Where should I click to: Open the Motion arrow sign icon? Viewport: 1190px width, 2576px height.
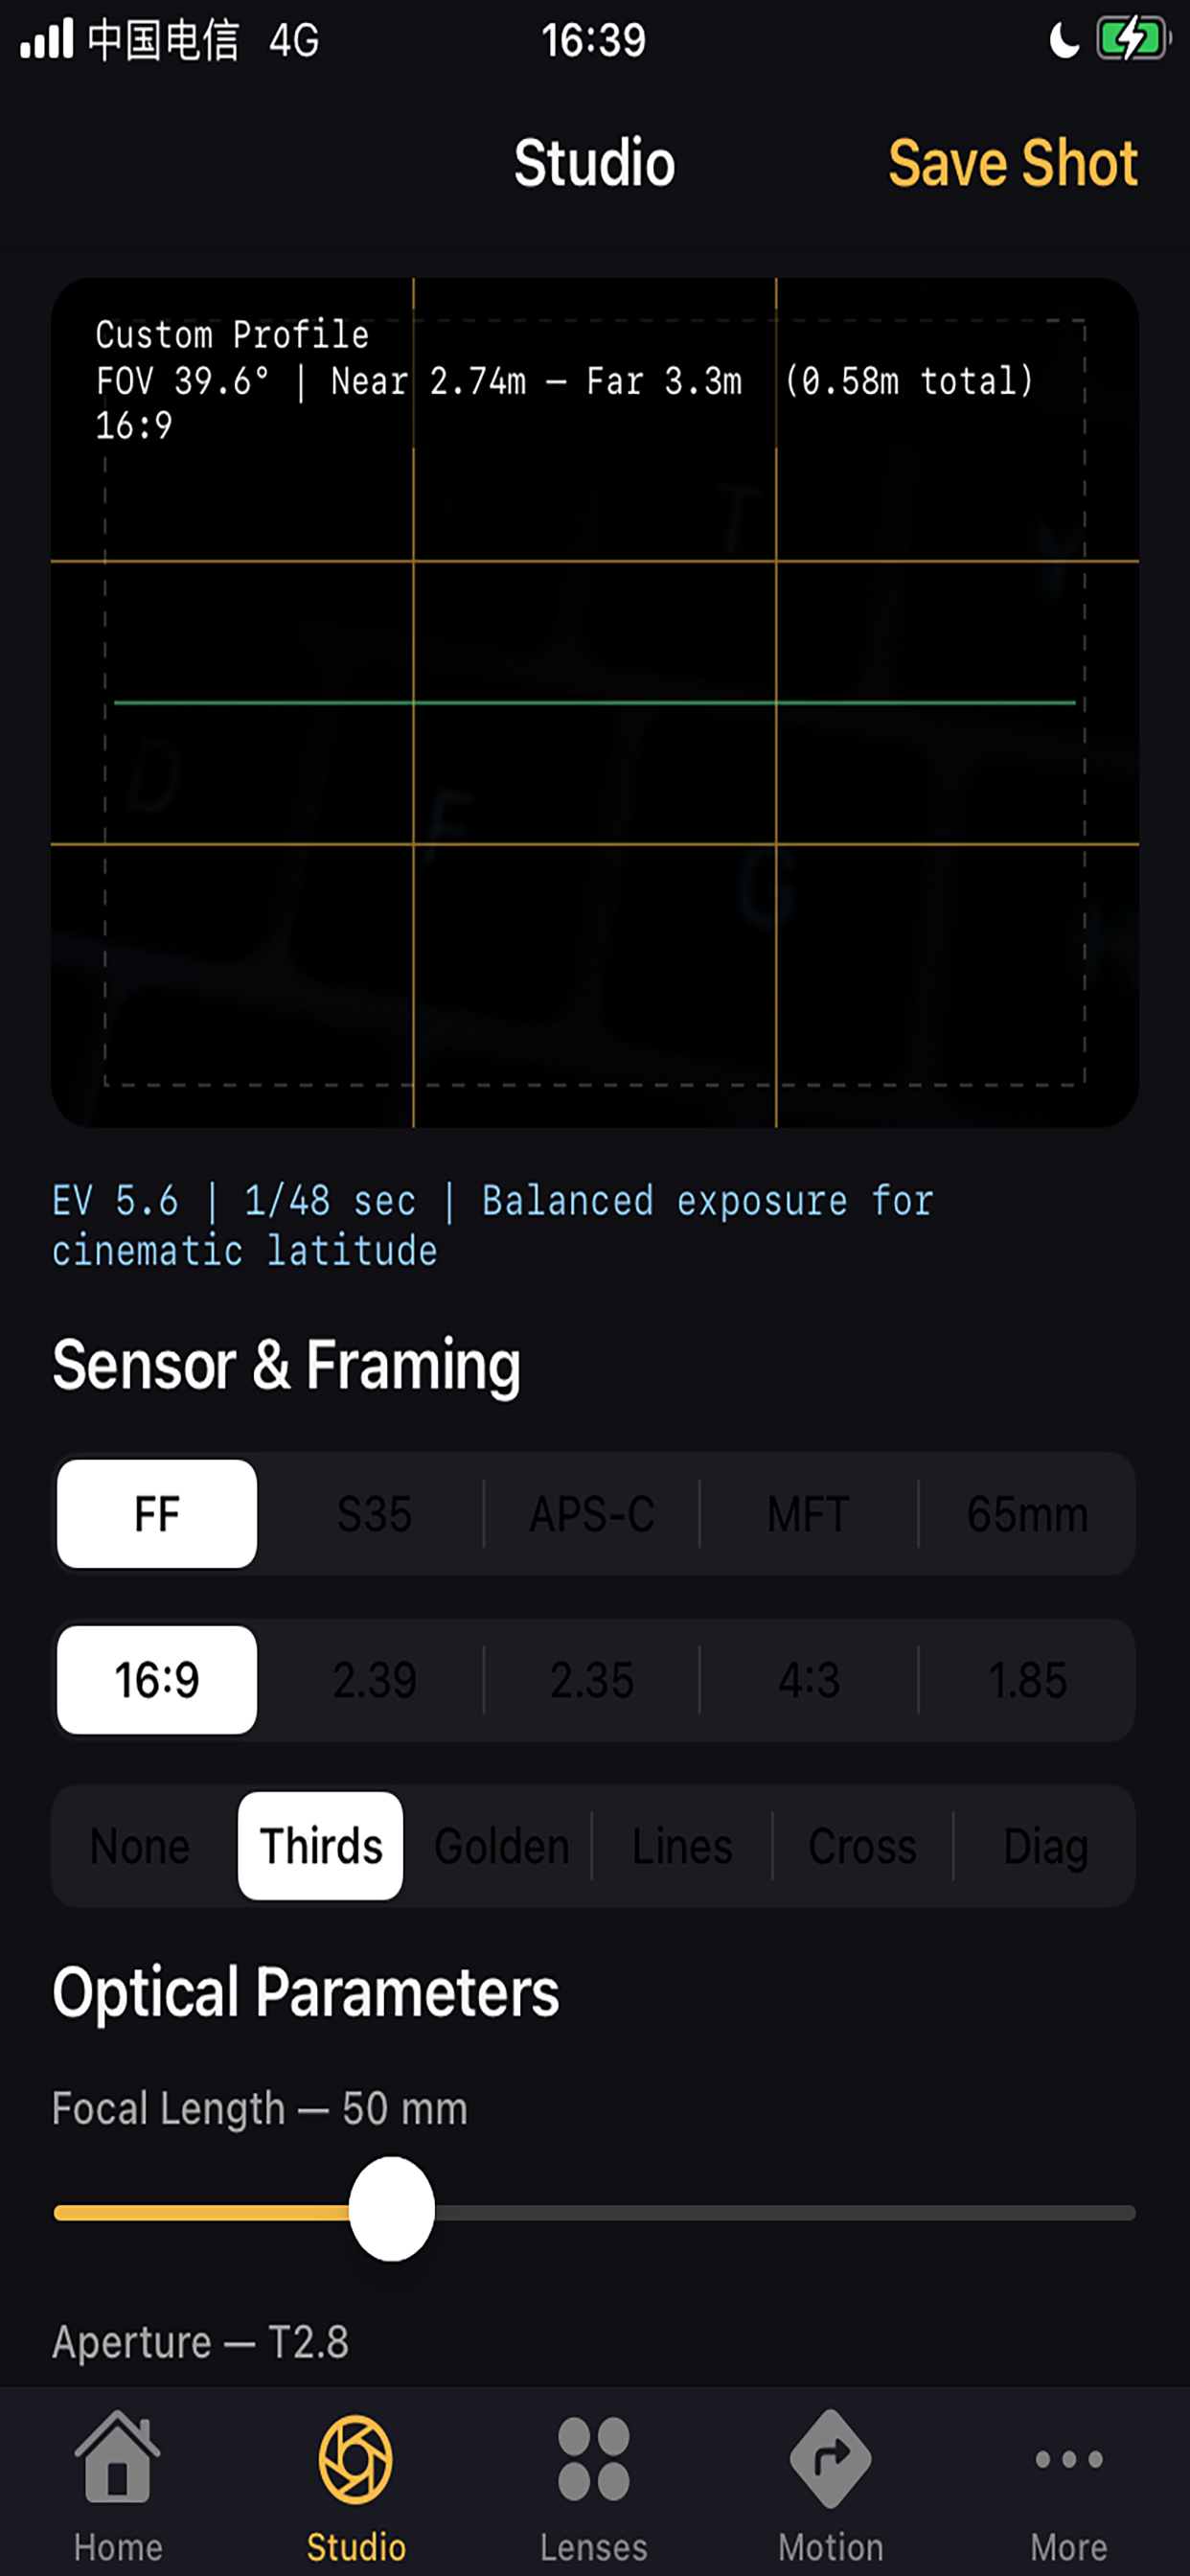click(x=831, y=2458)
